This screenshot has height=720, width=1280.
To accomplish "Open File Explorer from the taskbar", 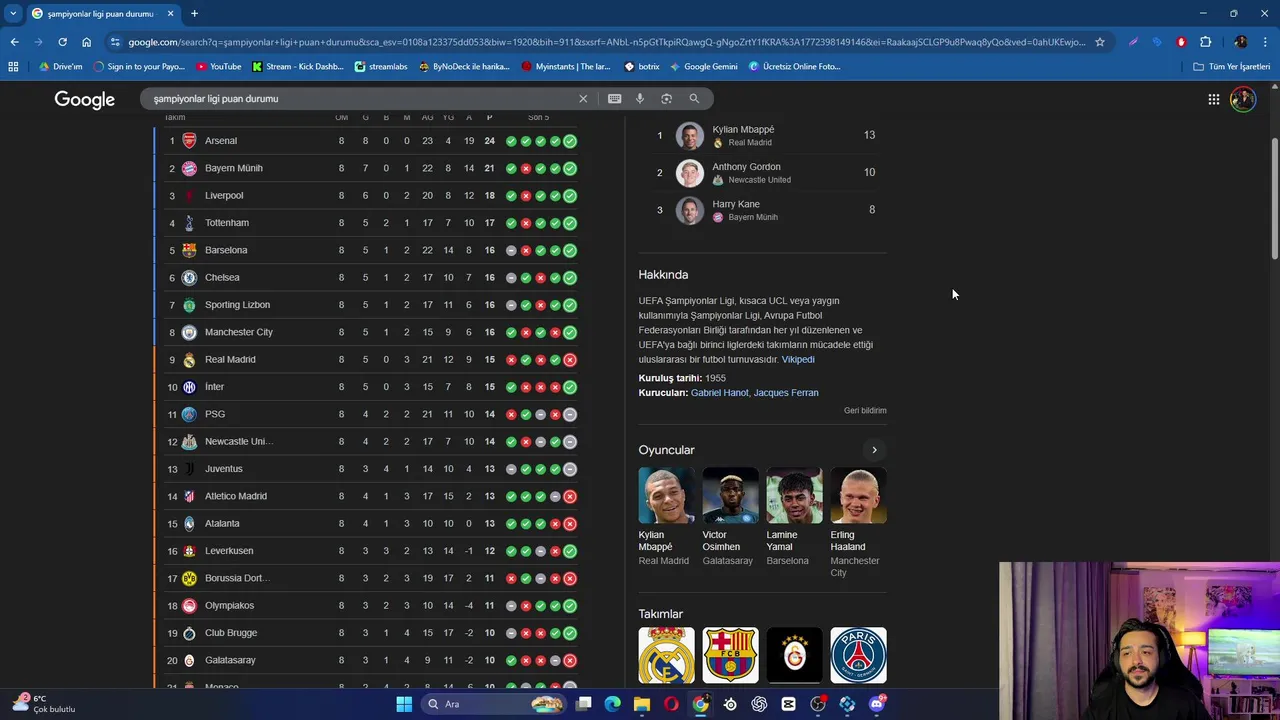I will tap(642, 704).
